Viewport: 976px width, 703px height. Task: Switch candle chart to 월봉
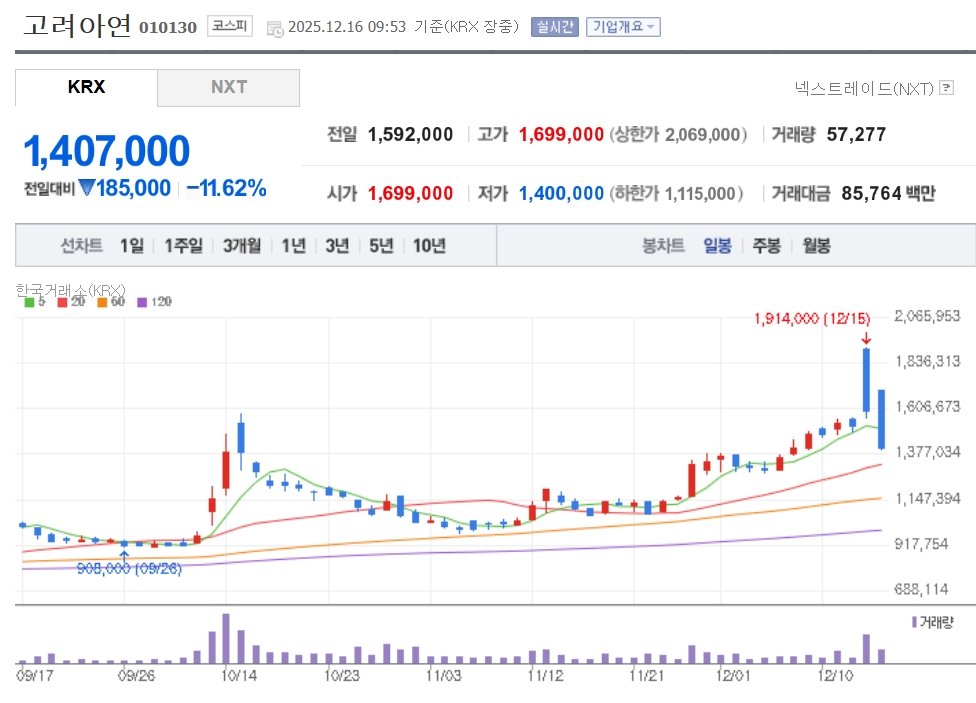pos(816,245)
